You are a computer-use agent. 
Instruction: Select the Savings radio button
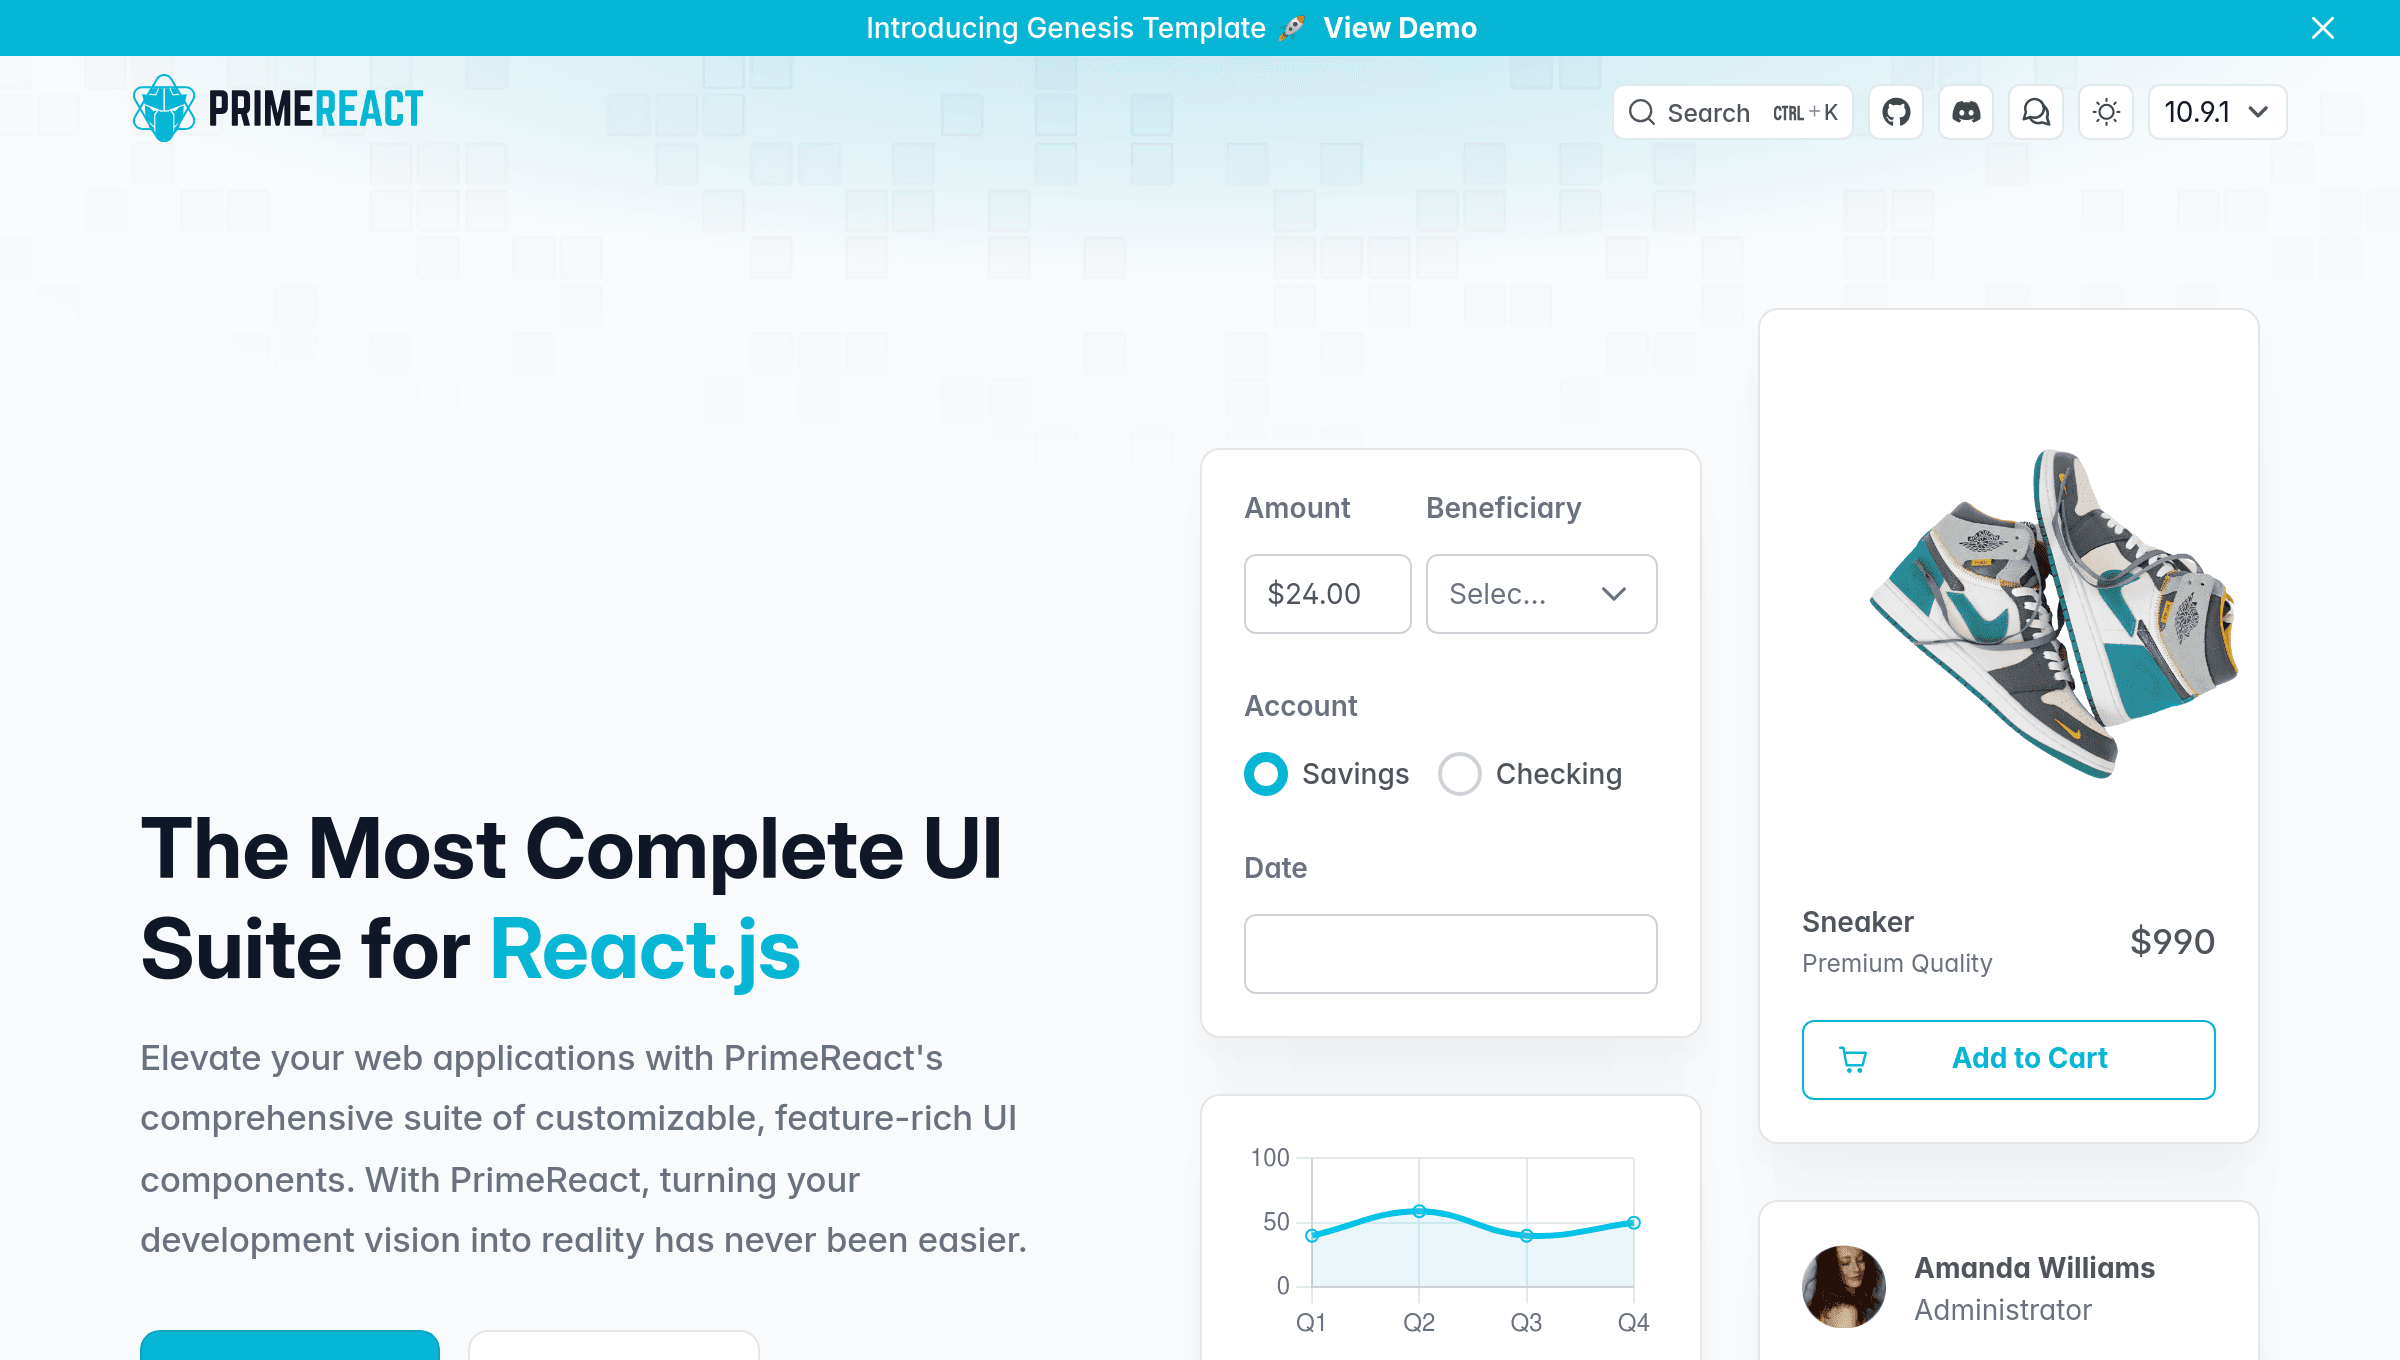pyautogui.click(x=1264, y=773)
